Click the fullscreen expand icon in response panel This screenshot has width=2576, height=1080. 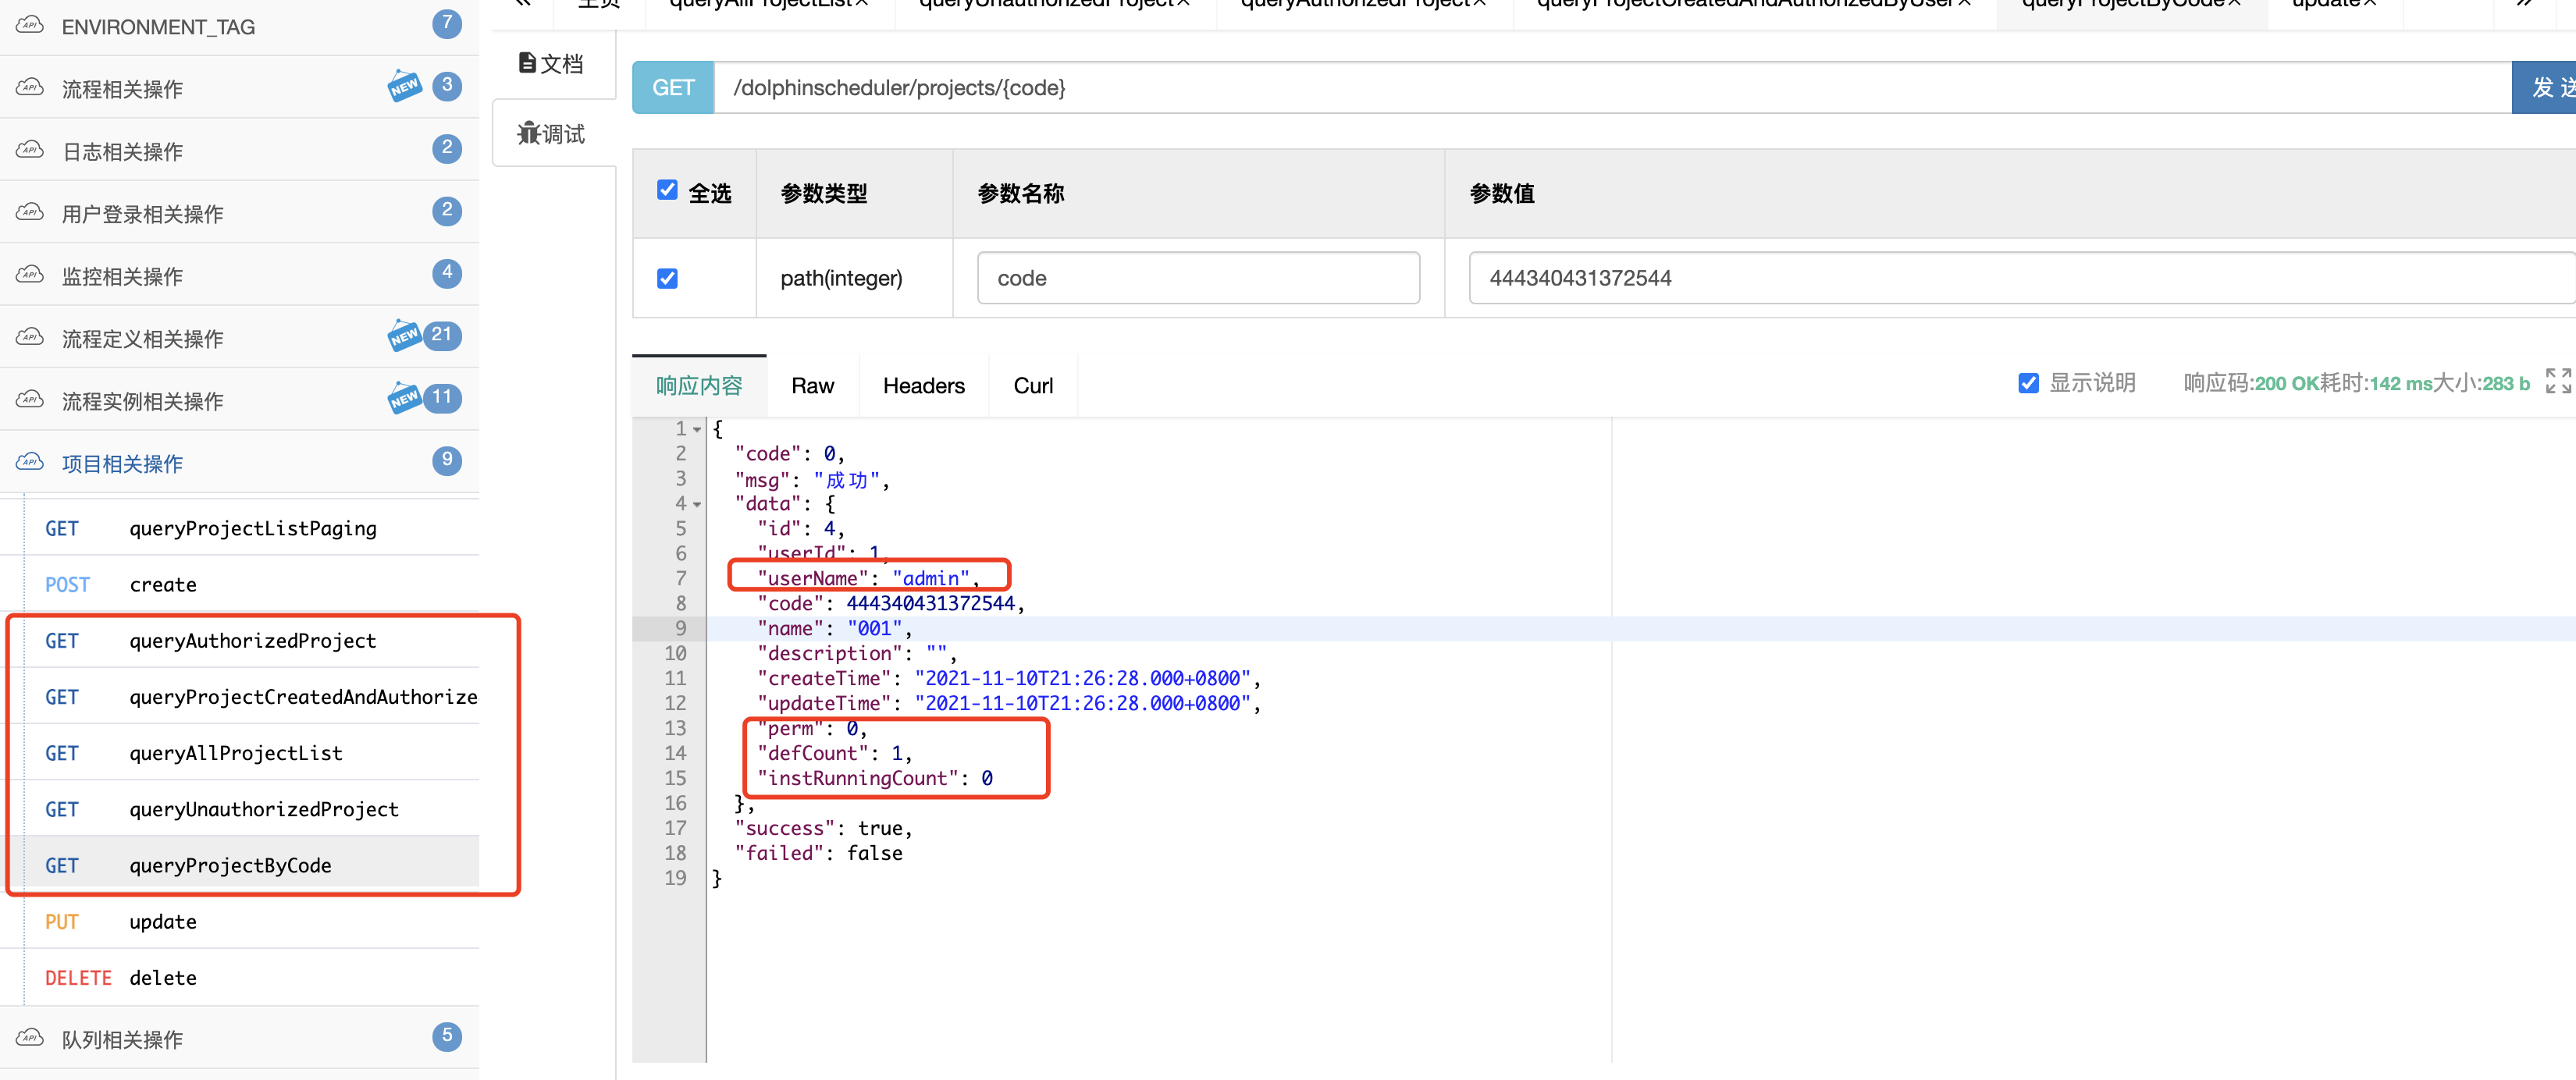pyautogui.click(x=2557, y=381)
